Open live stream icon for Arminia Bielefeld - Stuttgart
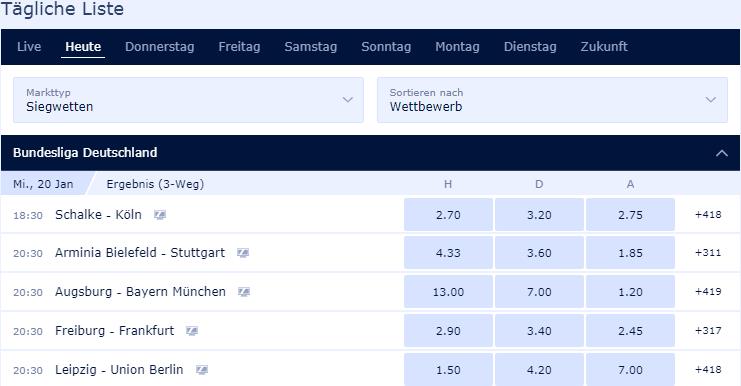741x386 pixels. tap(243, 253)
